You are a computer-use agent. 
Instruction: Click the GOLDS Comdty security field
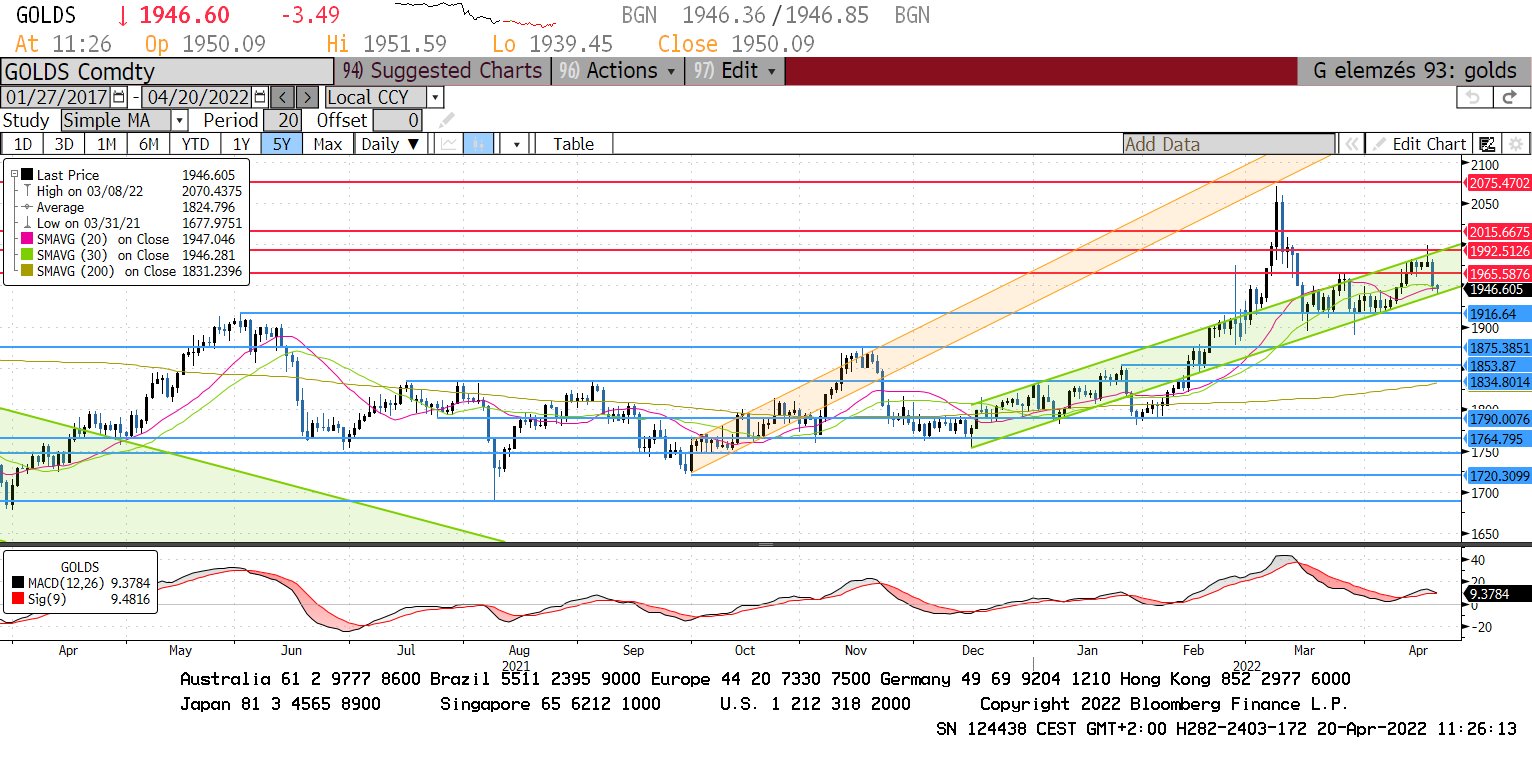(x=167, y=71)
